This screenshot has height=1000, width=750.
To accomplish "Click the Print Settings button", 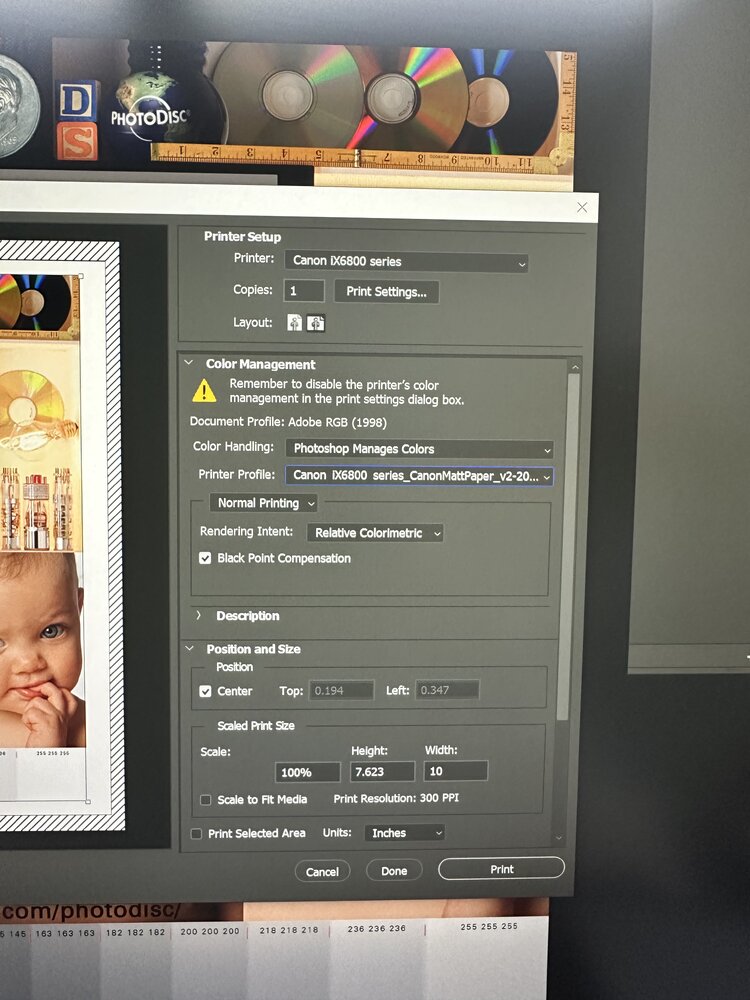I will (x=387, y=292).
